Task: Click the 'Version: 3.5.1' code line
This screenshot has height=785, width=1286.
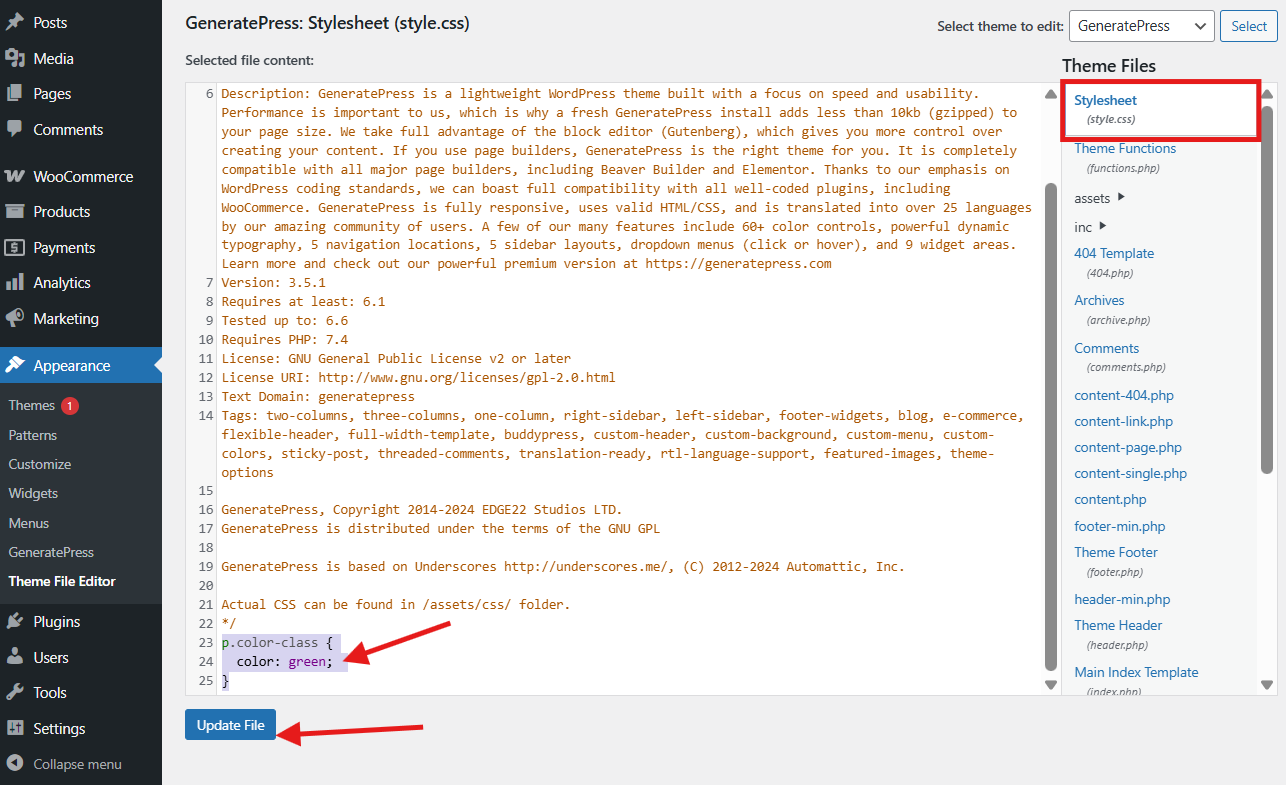Action: point(273,282)
